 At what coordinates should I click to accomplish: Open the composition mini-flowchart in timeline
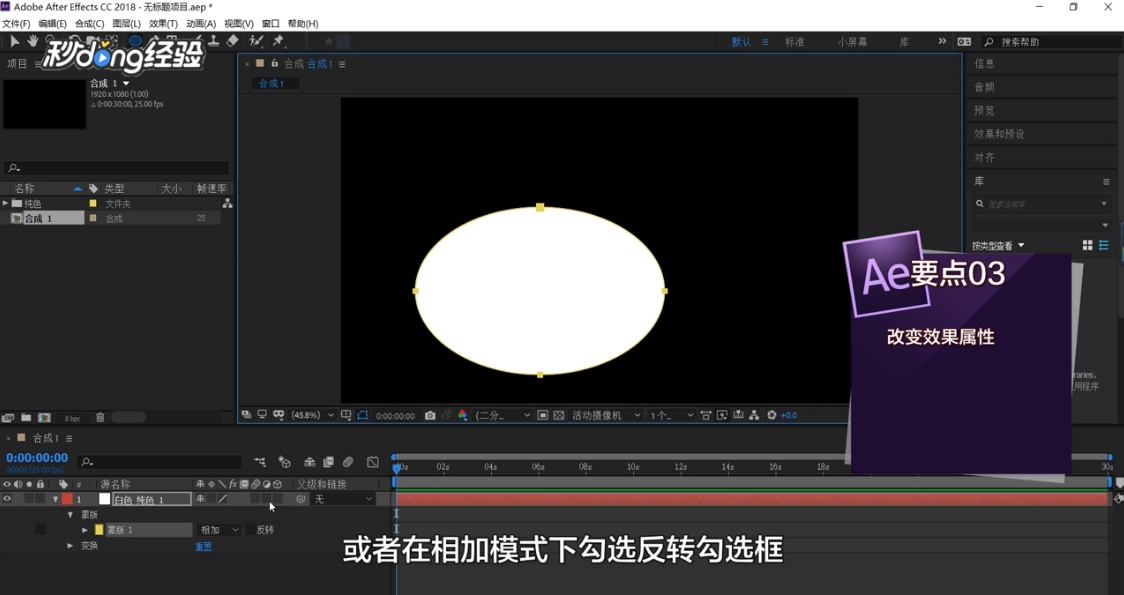[x=259, y=462]
